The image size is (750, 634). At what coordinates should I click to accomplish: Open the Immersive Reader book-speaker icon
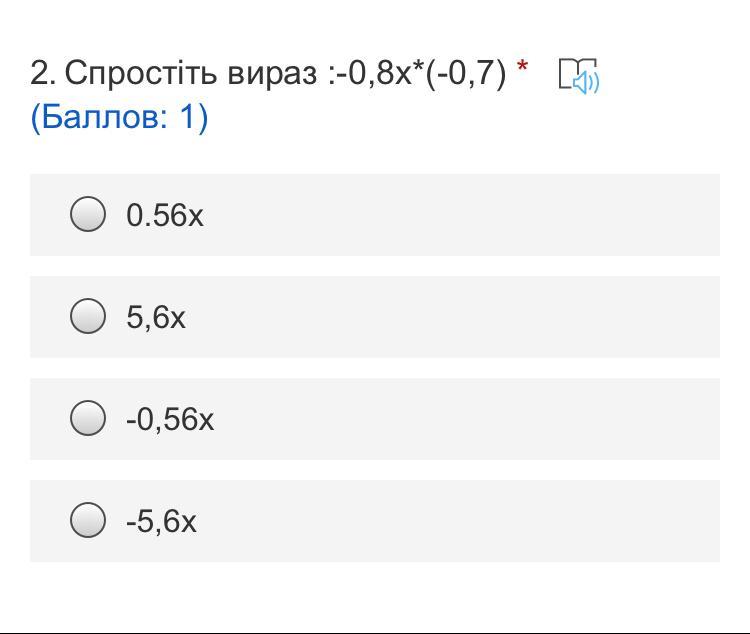[578, 75]
